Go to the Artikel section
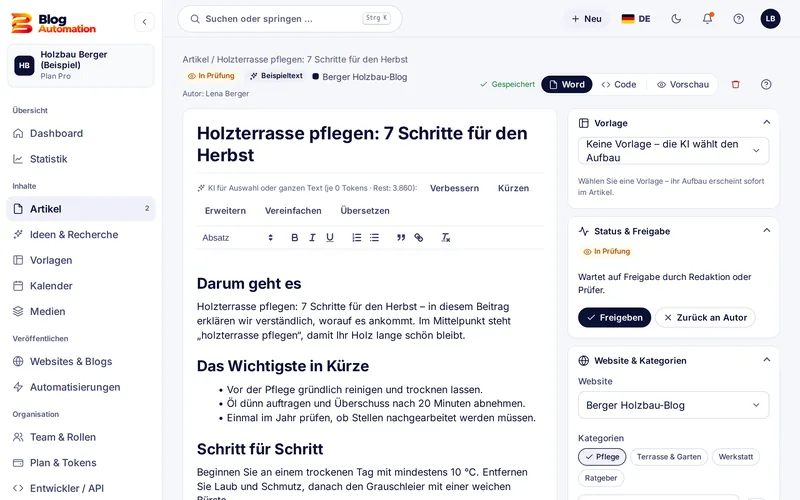 [x=81, y=209]
